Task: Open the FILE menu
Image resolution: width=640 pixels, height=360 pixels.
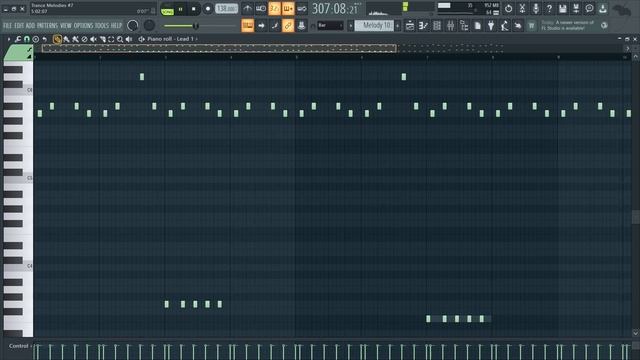Action: (x=7, y=26)
